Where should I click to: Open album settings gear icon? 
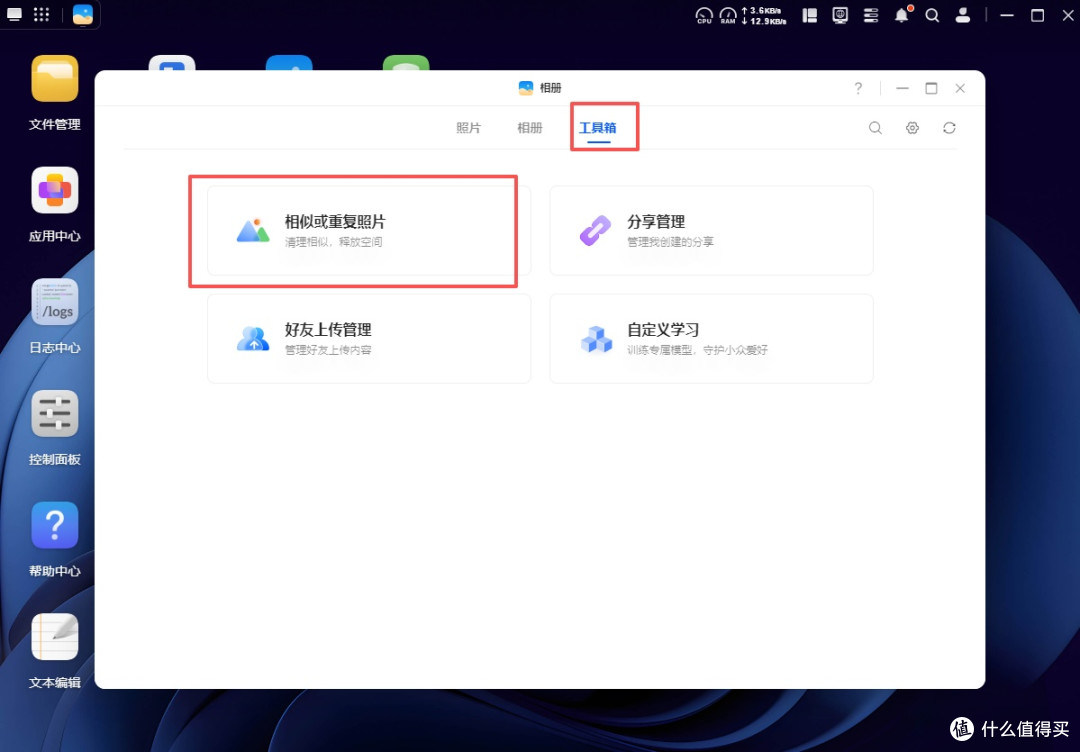click(913, 128)
